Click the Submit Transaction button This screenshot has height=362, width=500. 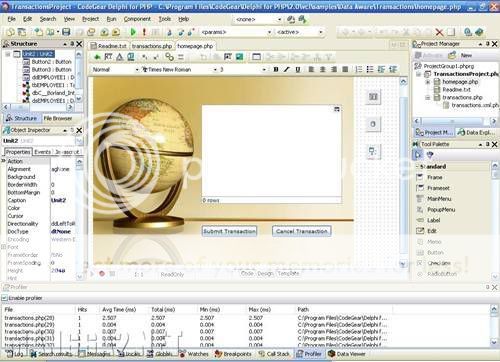click(x=229, y=231)
